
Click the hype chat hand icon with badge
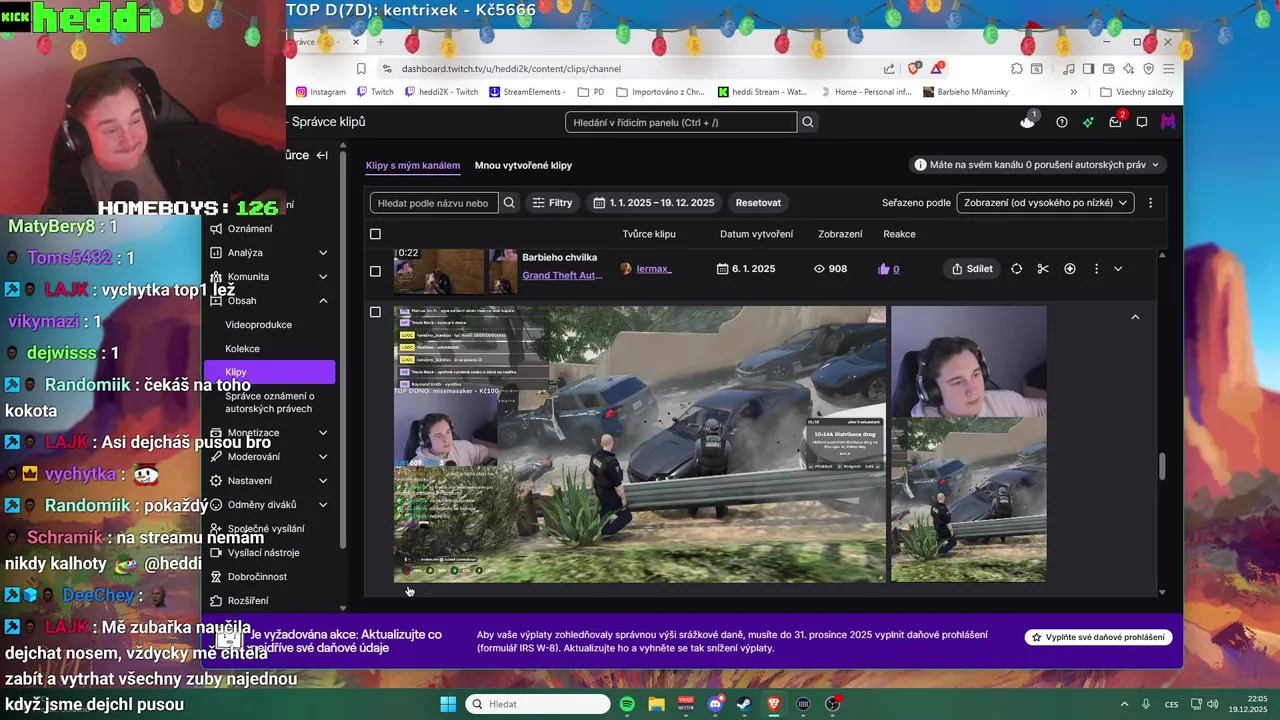pos(1028,121)
